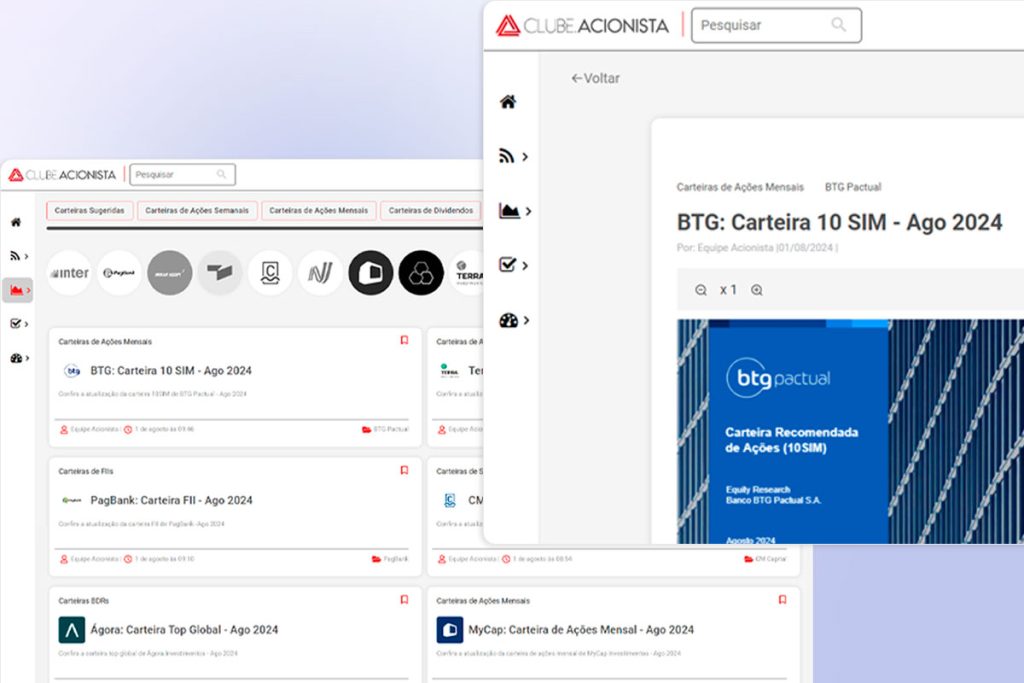Open the RSS feed icon in the back list window
Screen dimensions: 1024x683
click(14, 256)
